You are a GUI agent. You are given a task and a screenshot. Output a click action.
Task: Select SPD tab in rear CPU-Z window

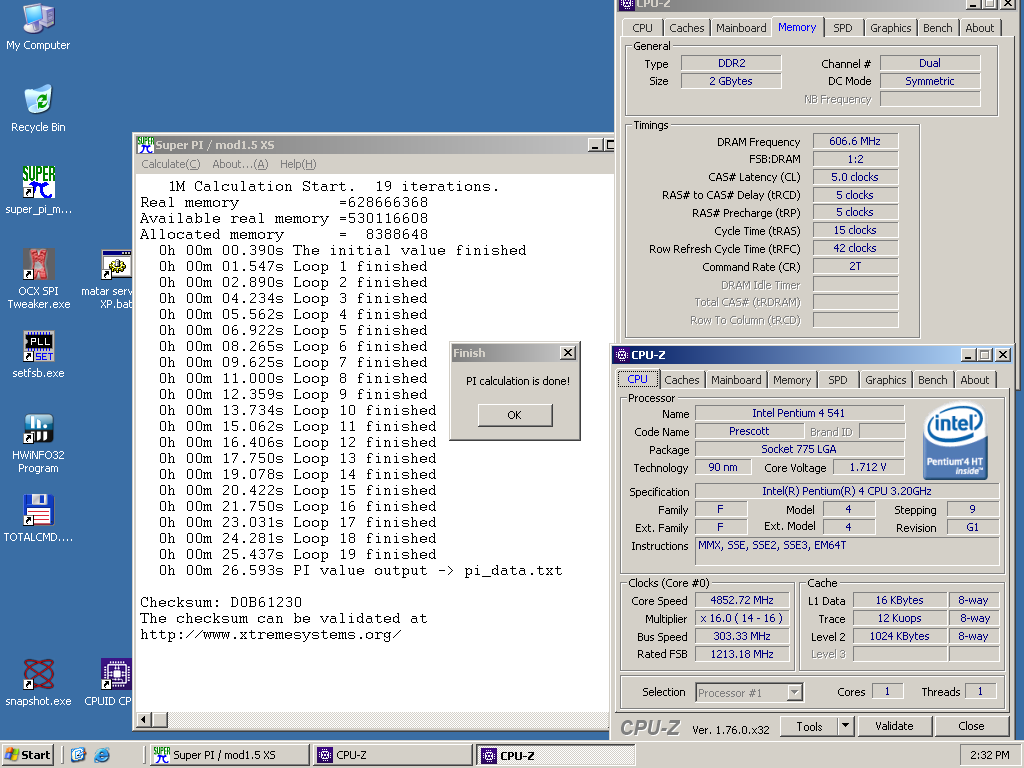[x=843, y=28]
